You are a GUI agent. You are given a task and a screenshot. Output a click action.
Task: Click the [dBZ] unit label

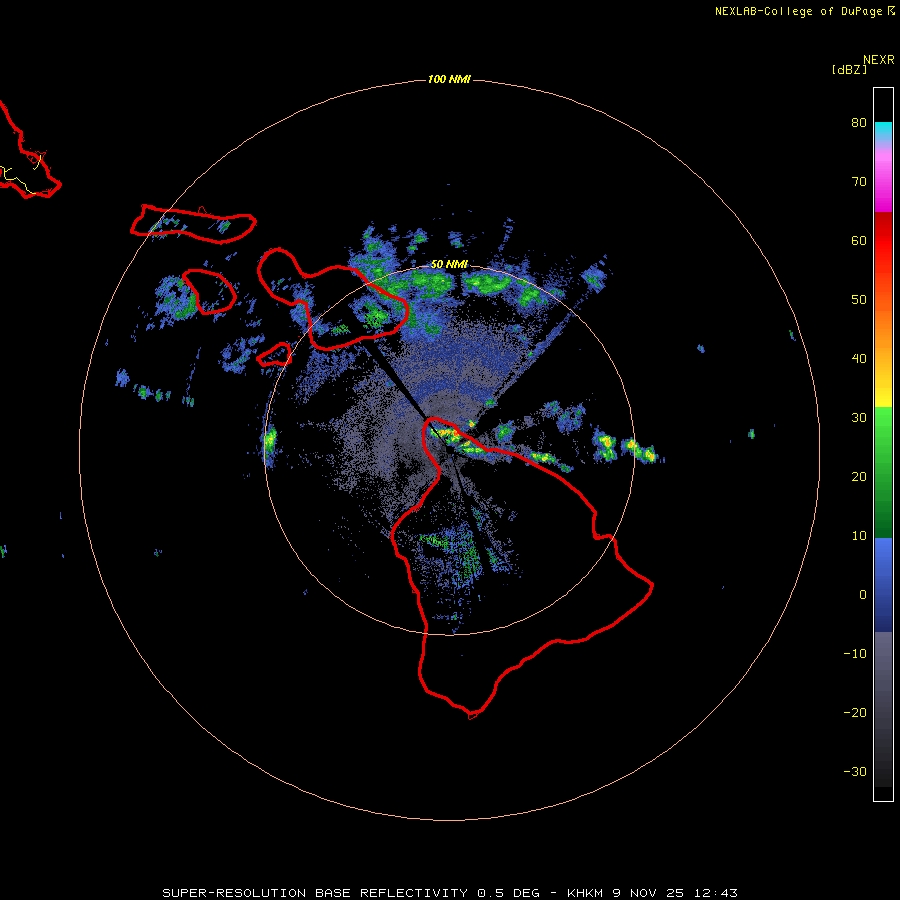[849, 70]
